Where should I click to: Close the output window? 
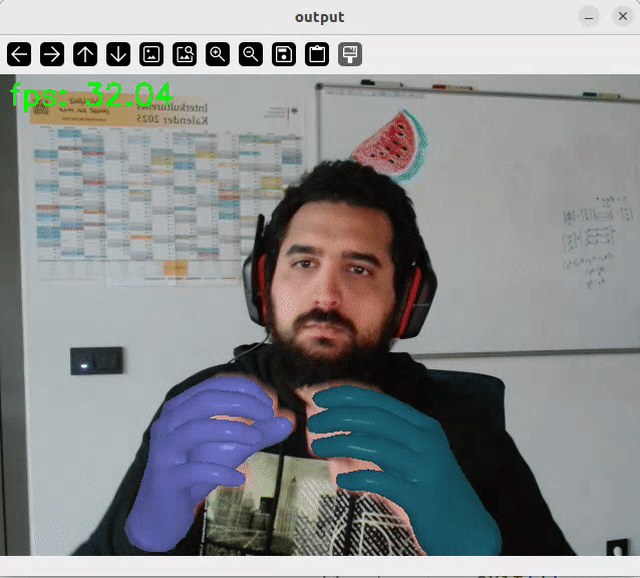tap(622, 17)
